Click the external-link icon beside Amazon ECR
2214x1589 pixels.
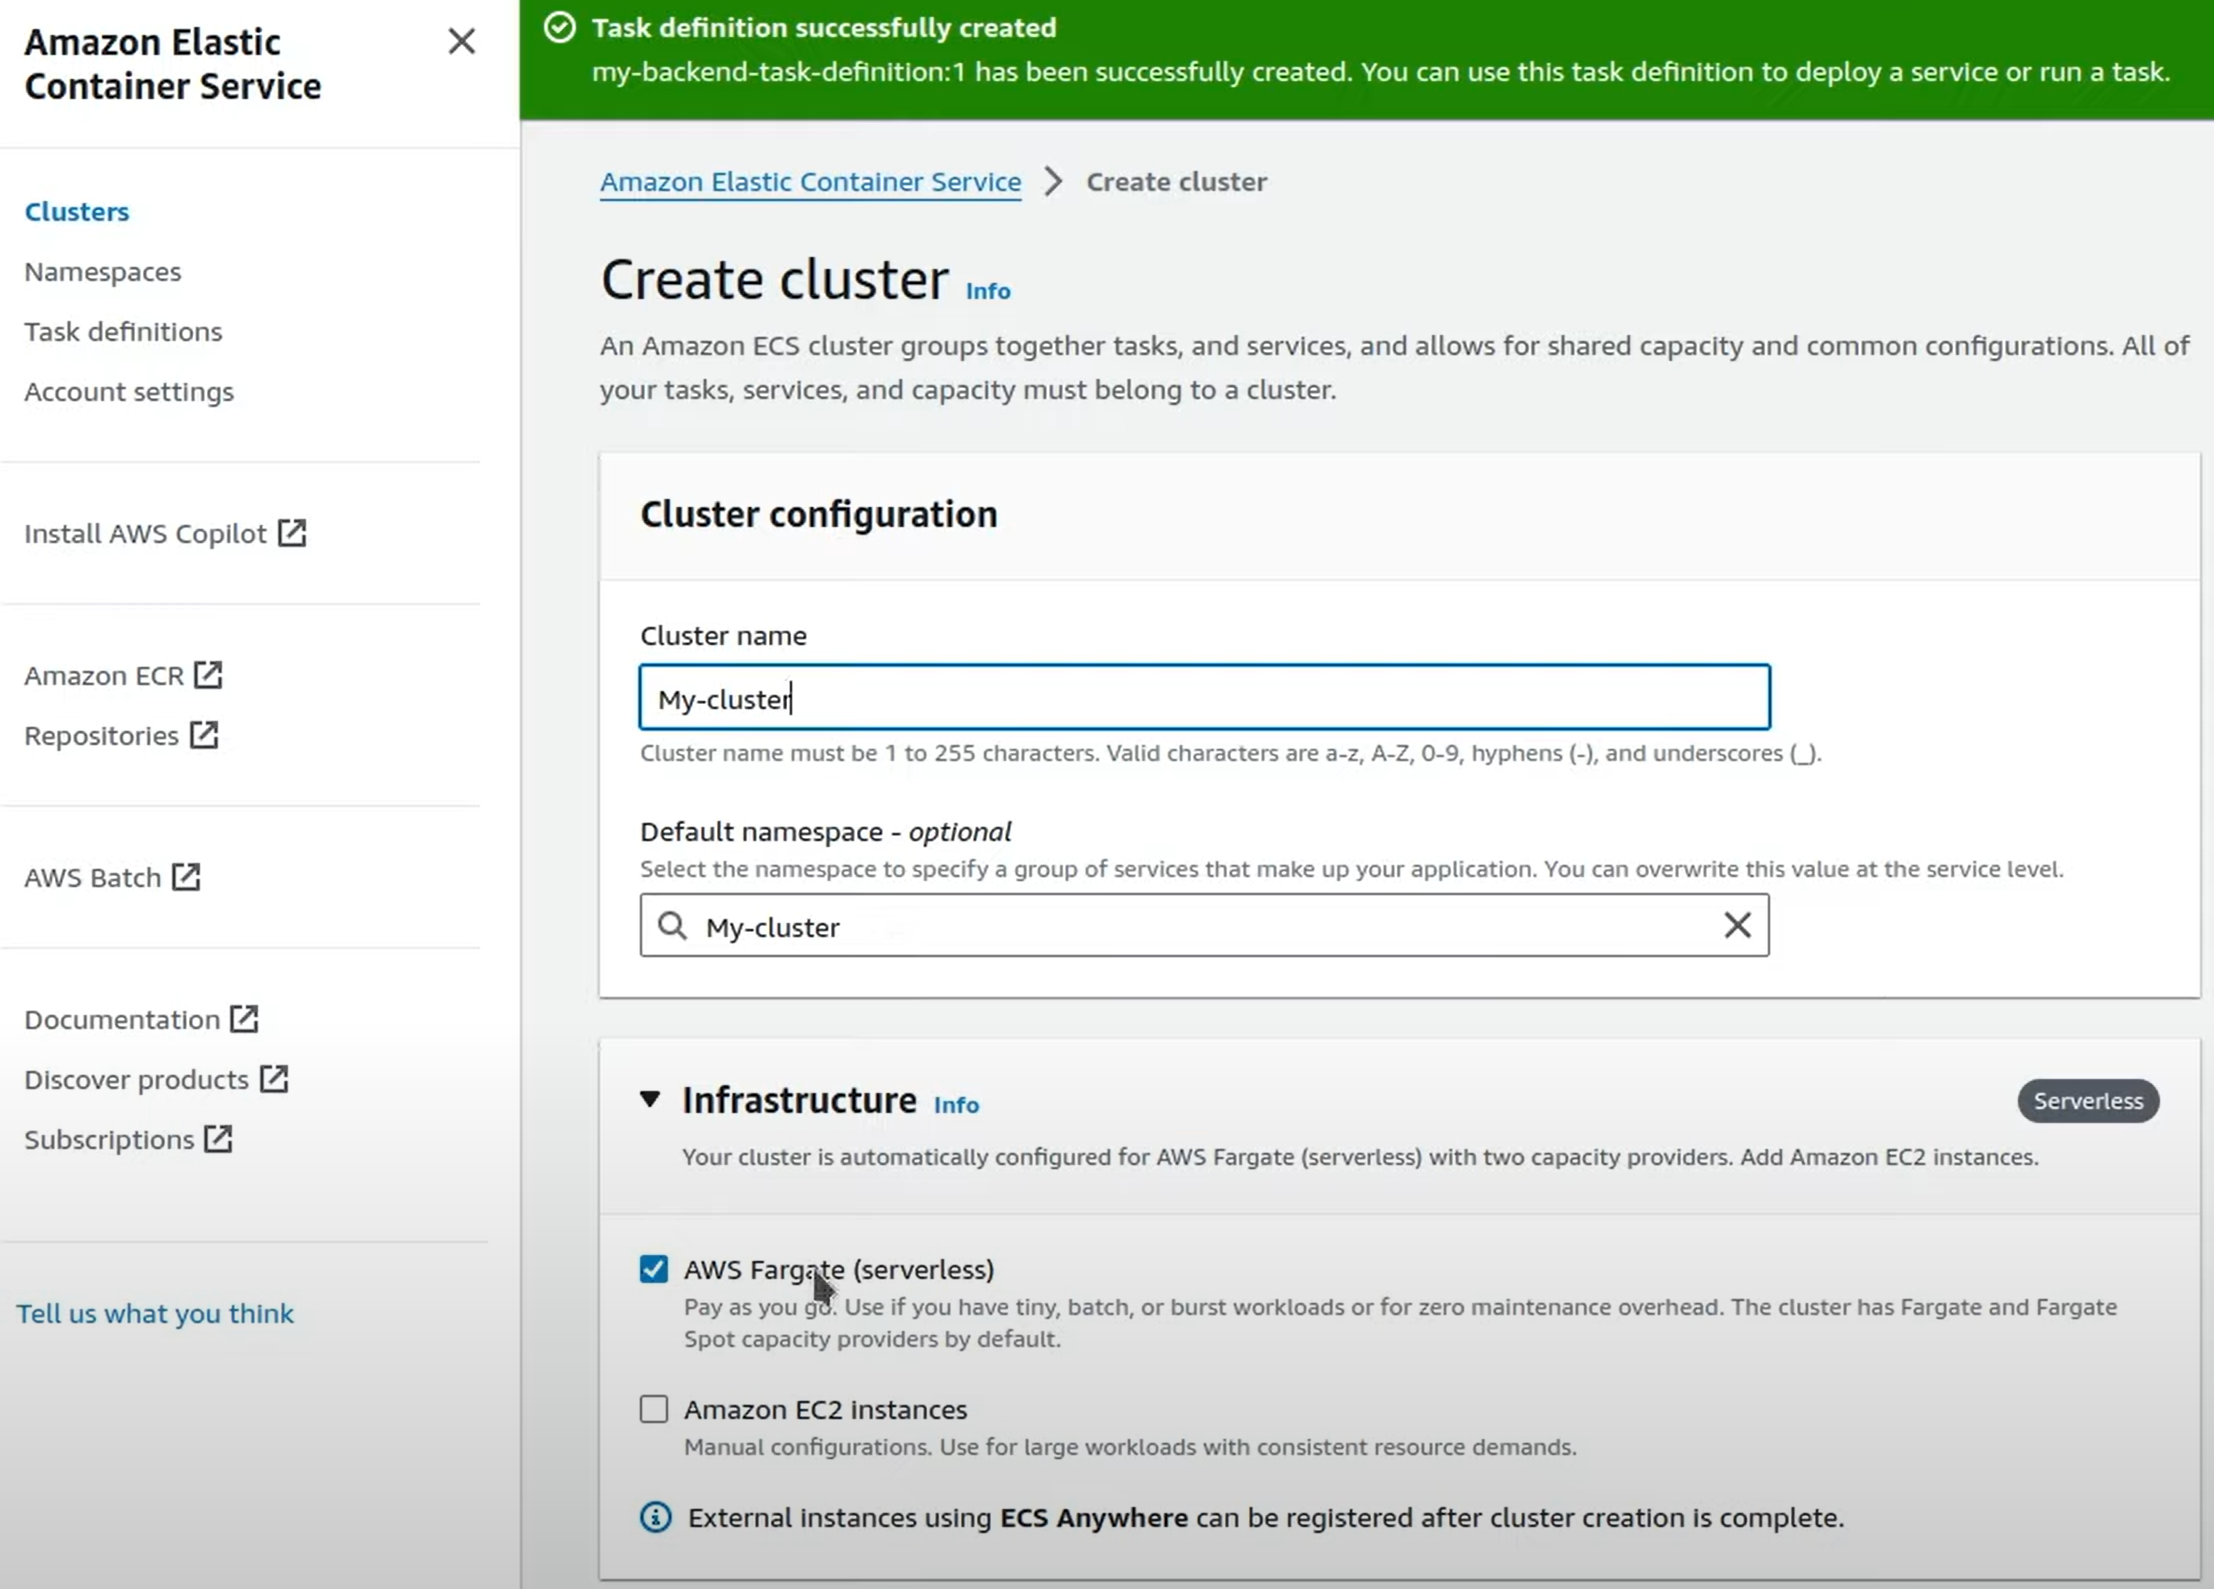tap(208, 675)
